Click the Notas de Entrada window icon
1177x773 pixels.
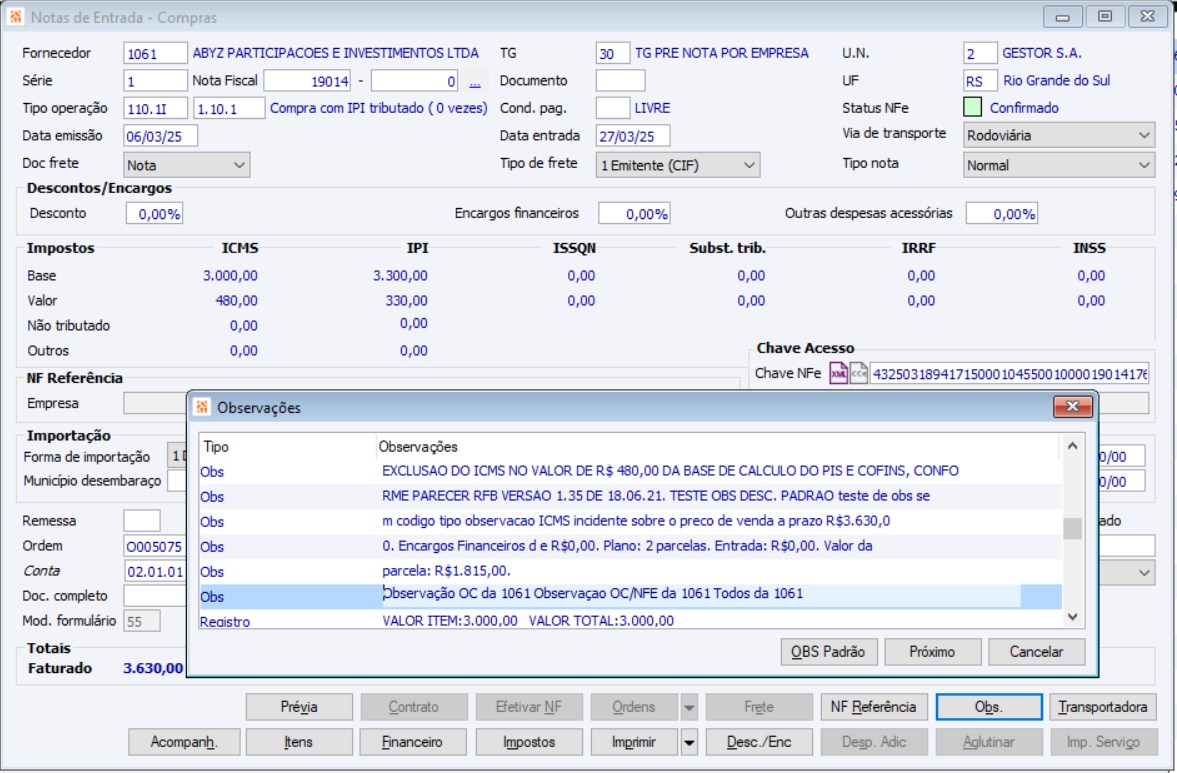click(x=15, y=17)
